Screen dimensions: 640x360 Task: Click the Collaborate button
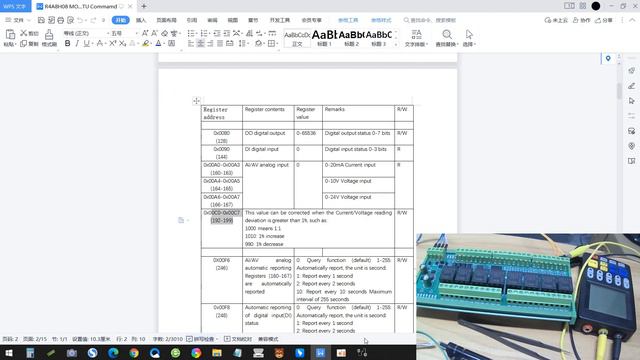click(x=582, y=20)
